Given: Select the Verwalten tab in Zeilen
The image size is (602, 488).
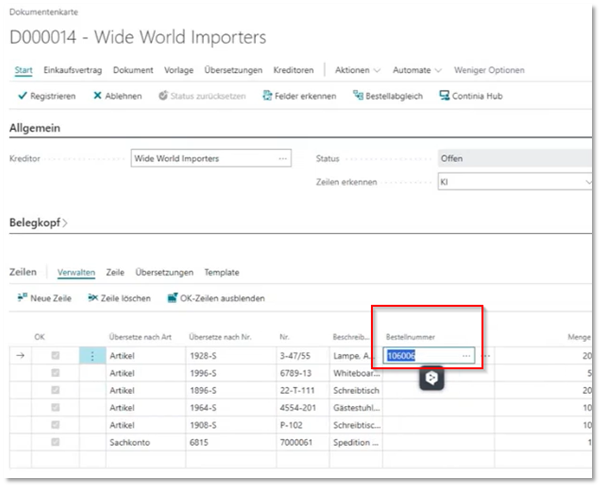Looking at the screenshot, I should click(76, 272).
